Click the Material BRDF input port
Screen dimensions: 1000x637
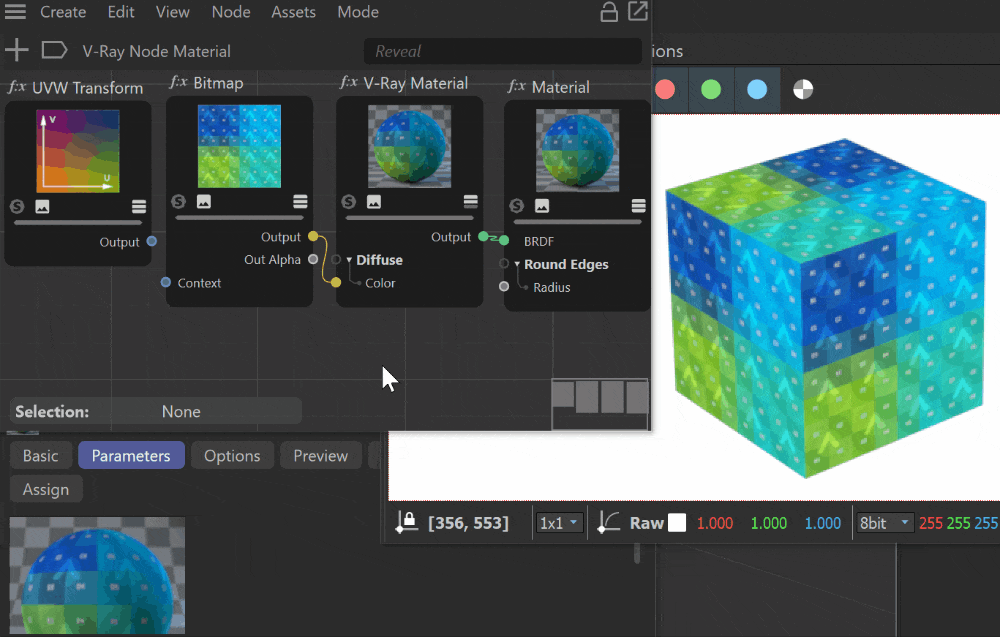[504, 240]
